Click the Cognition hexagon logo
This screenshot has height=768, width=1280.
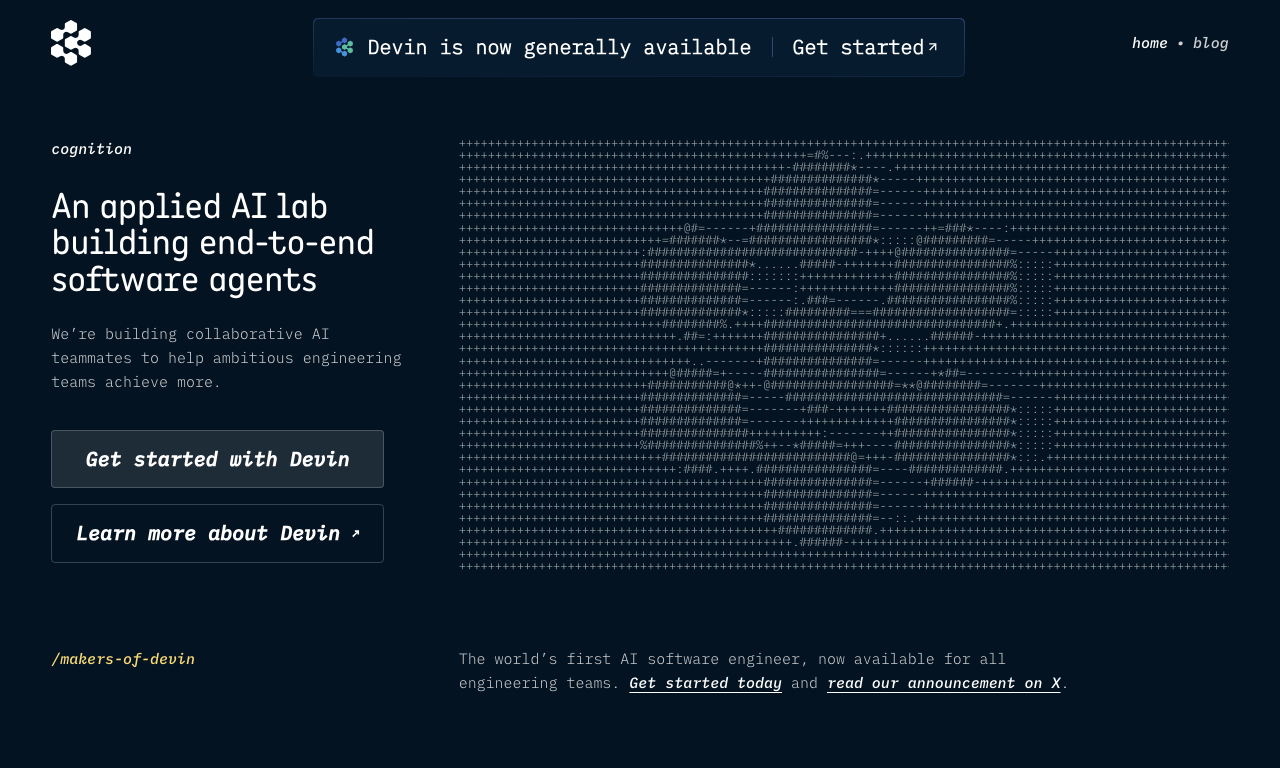point(71,43)
